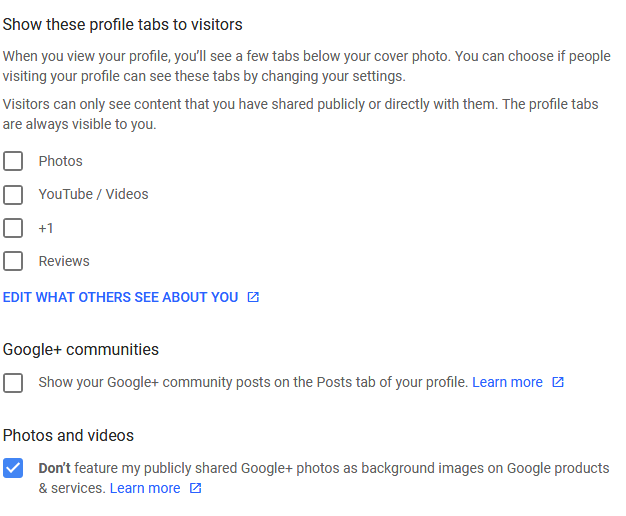Click external-link icon beside Edit What Others See
The width and height of the screenshot is (626, 516).
click(253, 297)
